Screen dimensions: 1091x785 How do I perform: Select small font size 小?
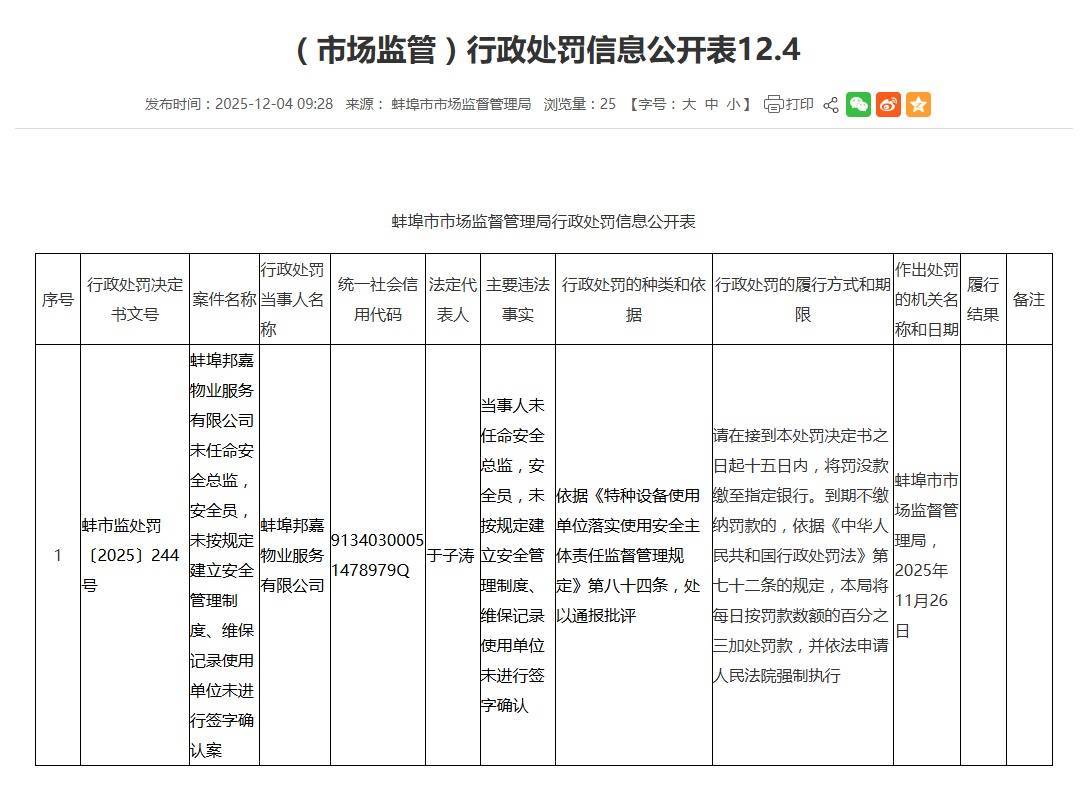tap(736, 103)
